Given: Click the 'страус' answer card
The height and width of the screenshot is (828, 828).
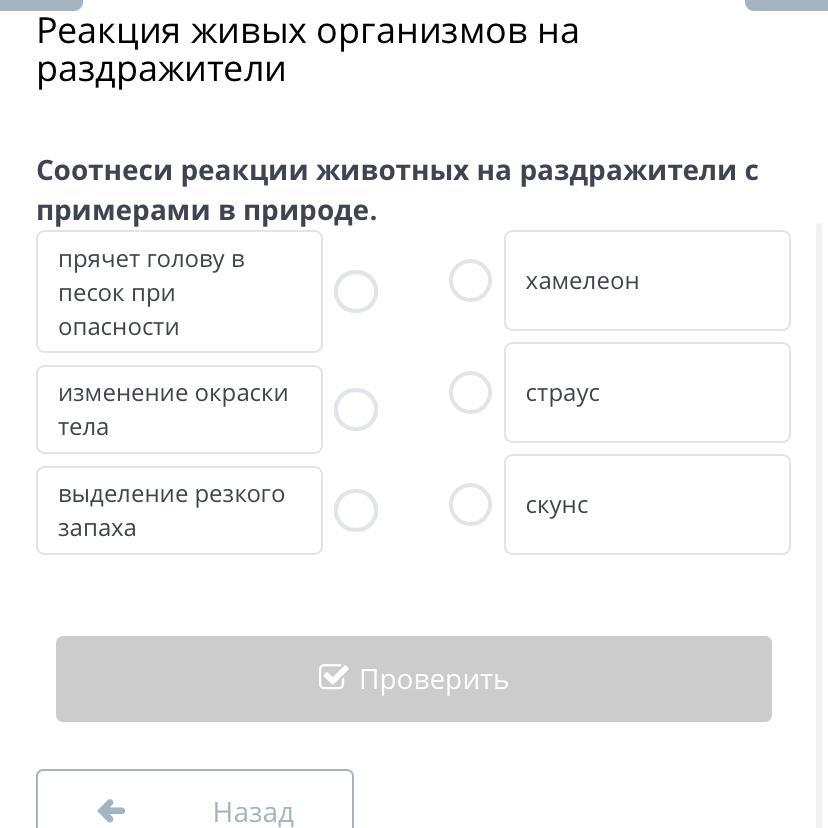Looking at the screenshot, I should click(x=647, y=393).
